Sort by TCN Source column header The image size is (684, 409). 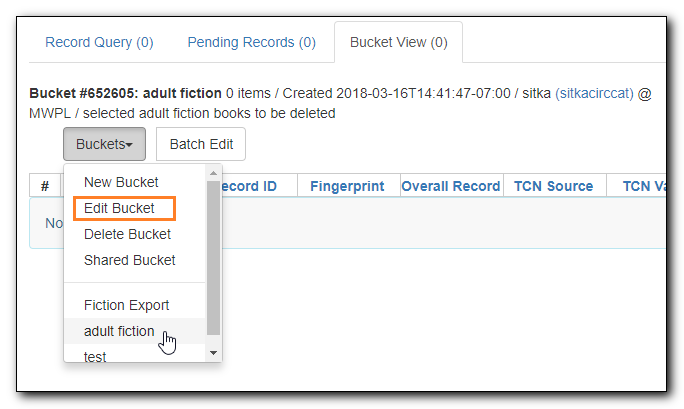coord(554,186)
